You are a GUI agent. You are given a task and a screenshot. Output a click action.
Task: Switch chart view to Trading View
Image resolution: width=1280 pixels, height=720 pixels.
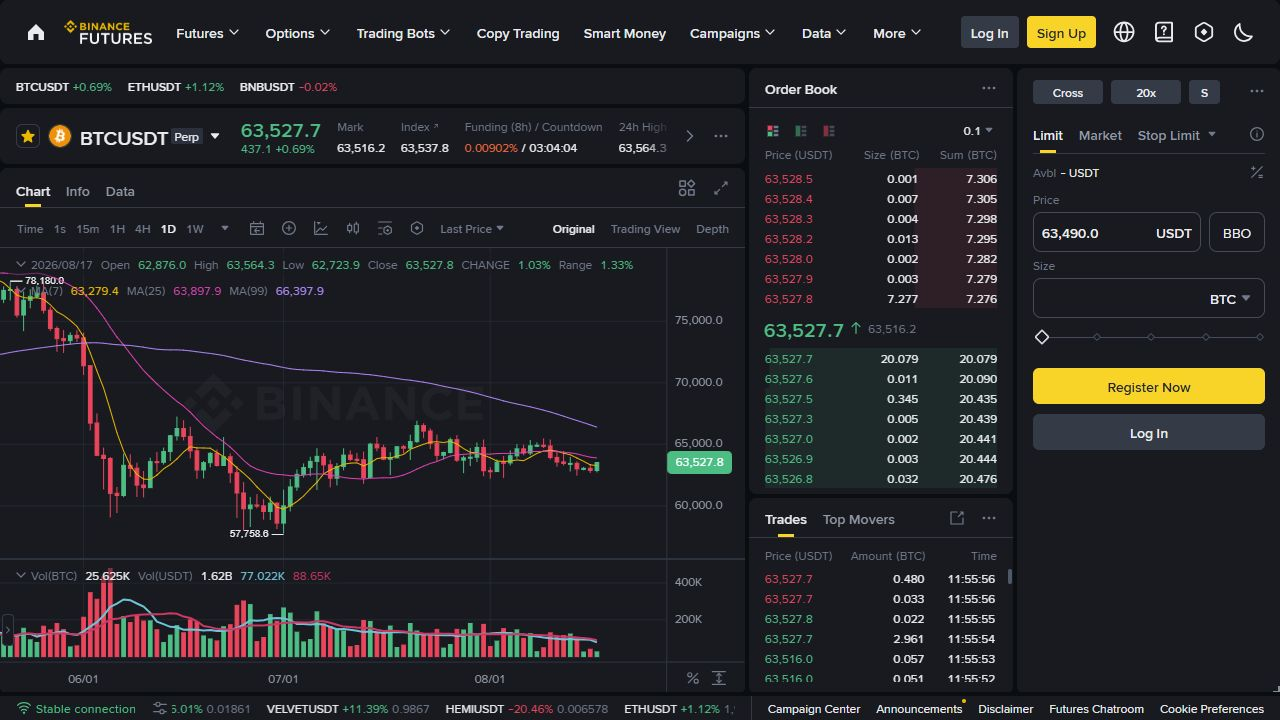click(x=645, y=229)
